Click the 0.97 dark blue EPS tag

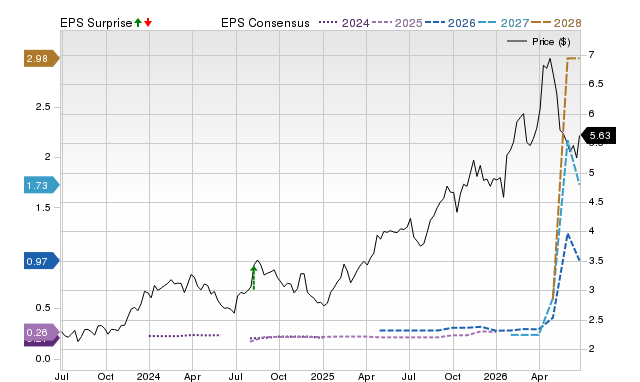(x=42, y=261)
